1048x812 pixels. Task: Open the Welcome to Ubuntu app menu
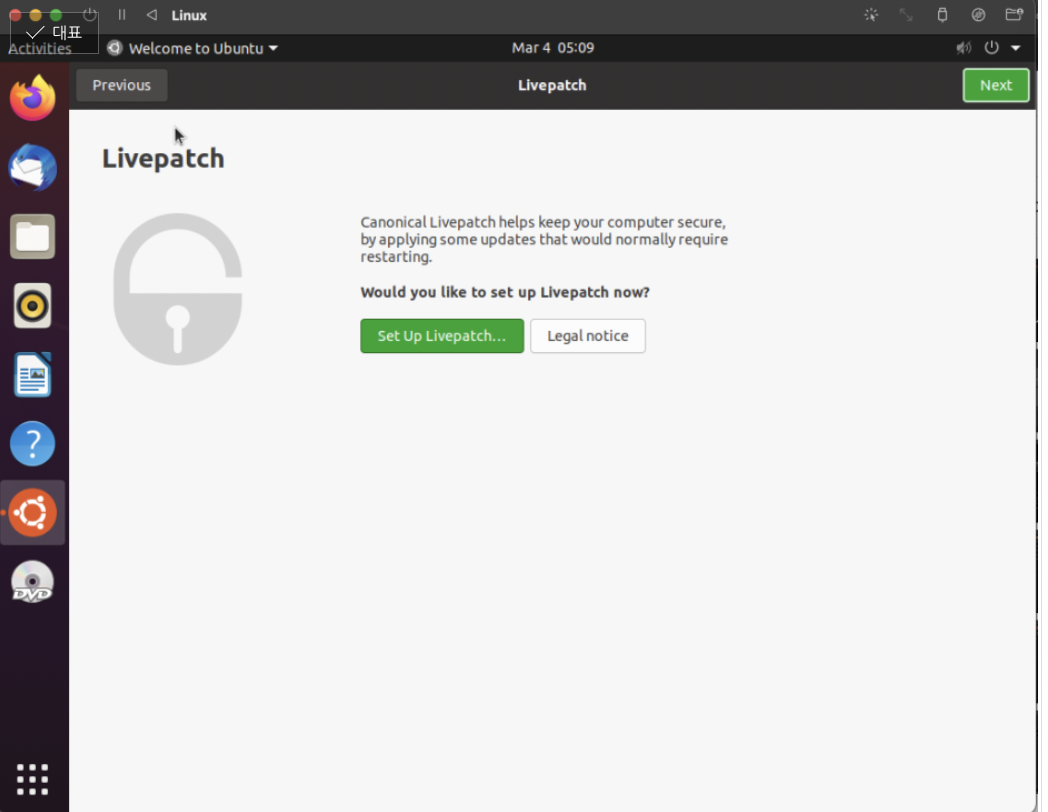192,48
